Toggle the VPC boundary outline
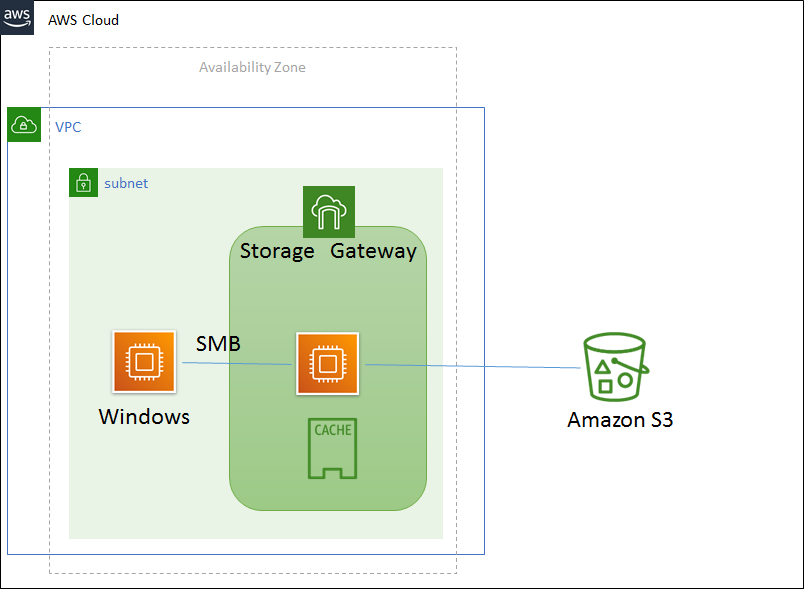This screenshot has height=589, width=804. [484, 300]
